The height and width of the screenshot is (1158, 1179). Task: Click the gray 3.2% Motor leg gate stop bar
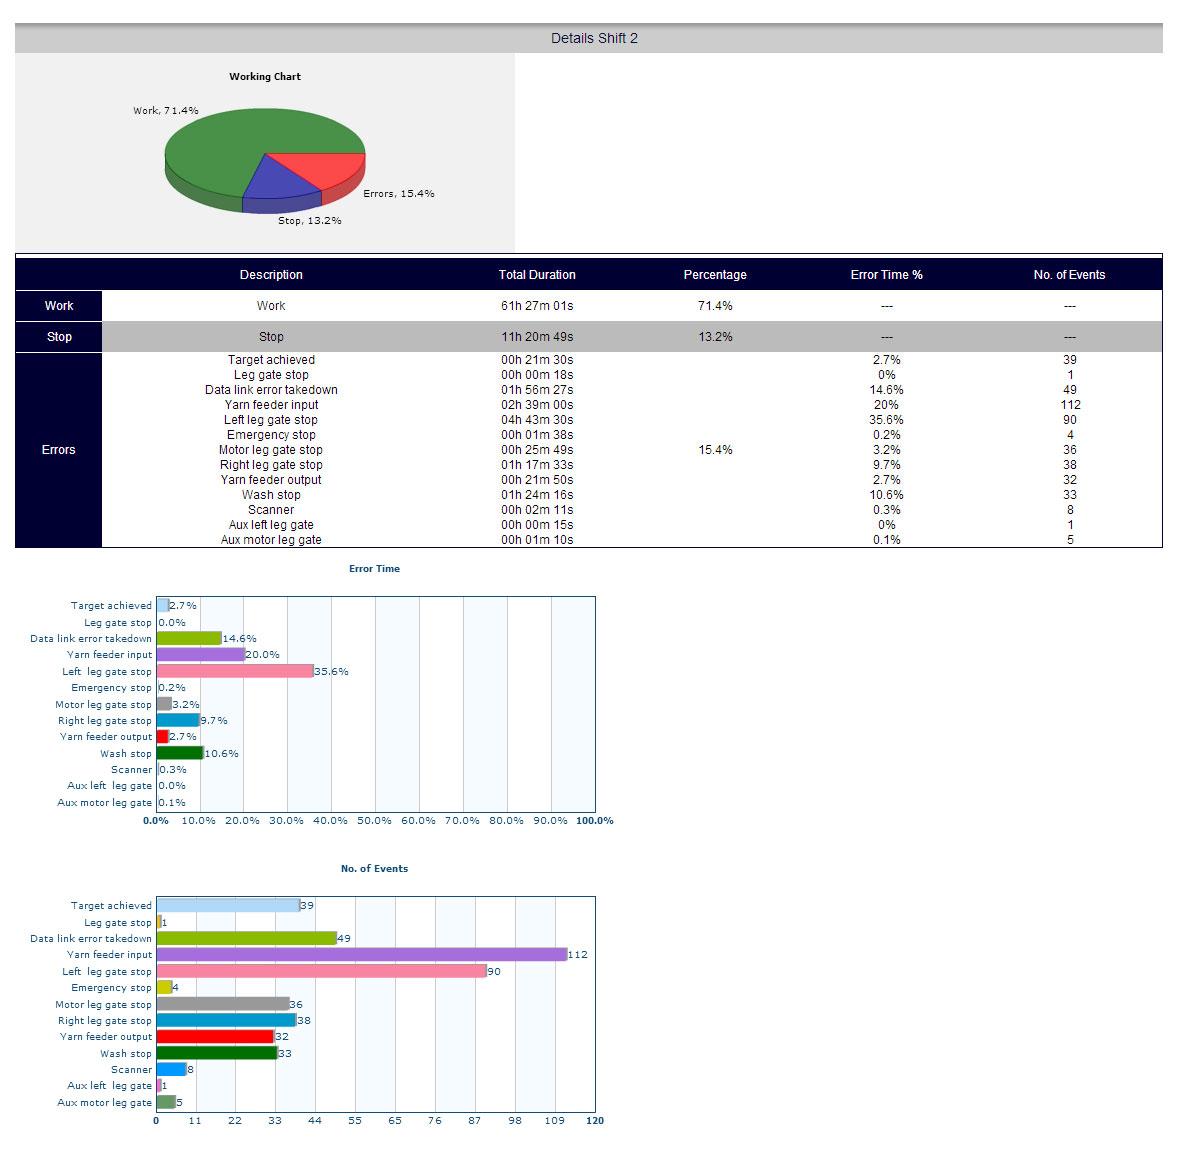164,705
